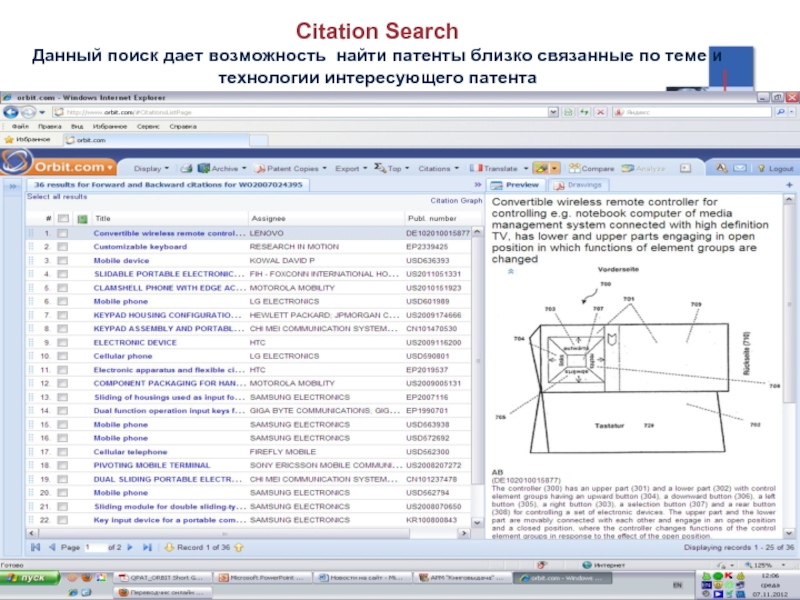Tick the checkbox for row 1 Lenovo
This screenshot has width=800, height=600.
pyautogui.click(x=62, y=233)
